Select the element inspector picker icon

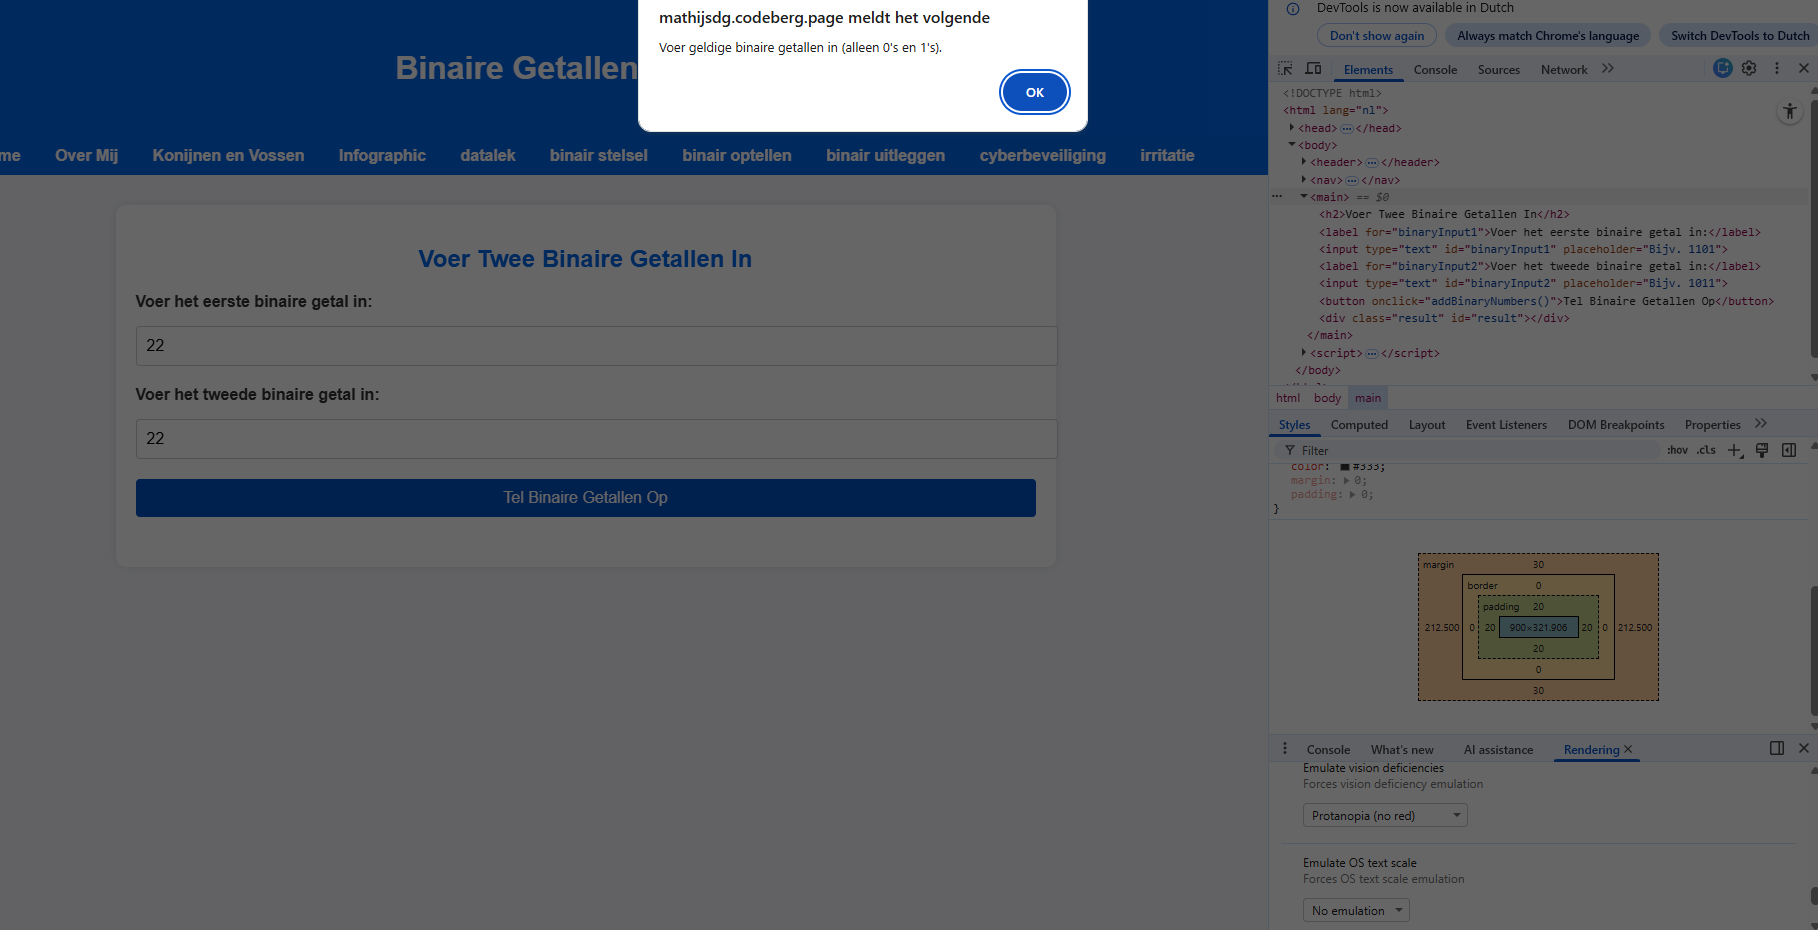click(x=1285, y=69)
